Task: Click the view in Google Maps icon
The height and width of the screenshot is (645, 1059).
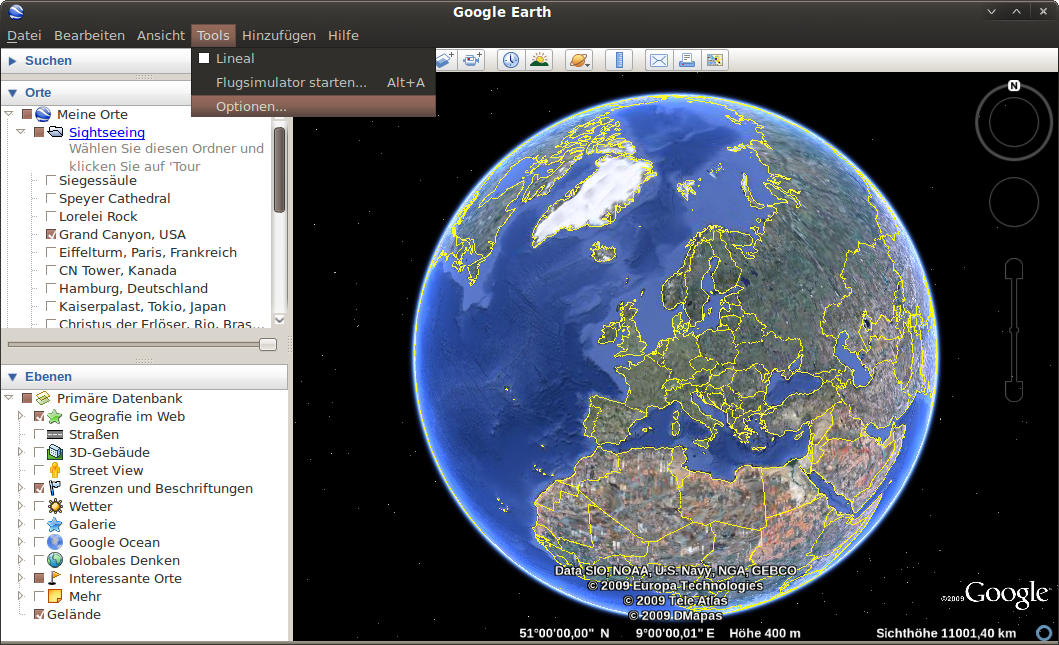Action: 715,60
